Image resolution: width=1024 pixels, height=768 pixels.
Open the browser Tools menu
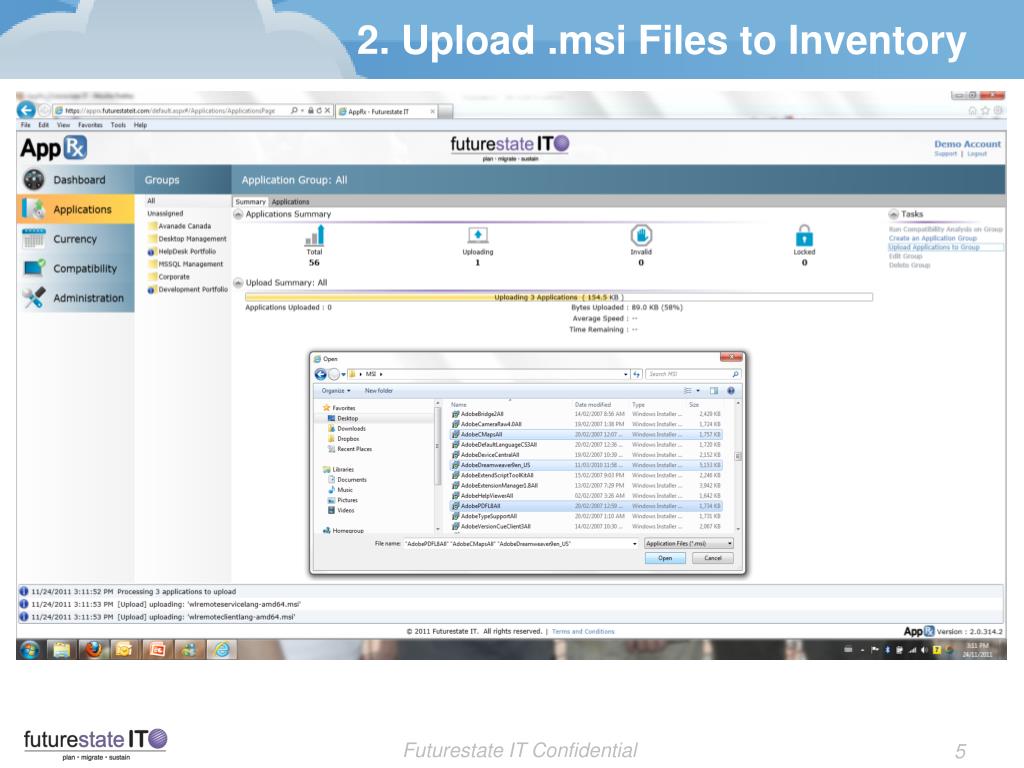[118, 125]
